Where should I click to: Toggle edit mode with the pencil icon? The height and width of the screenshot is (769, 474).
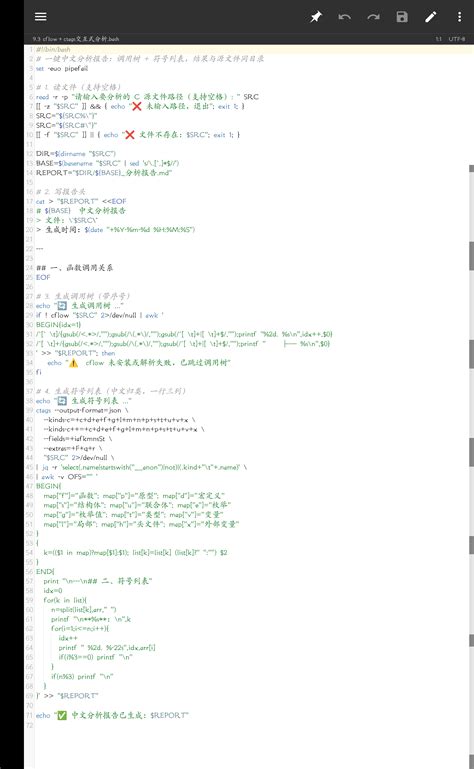431,17
